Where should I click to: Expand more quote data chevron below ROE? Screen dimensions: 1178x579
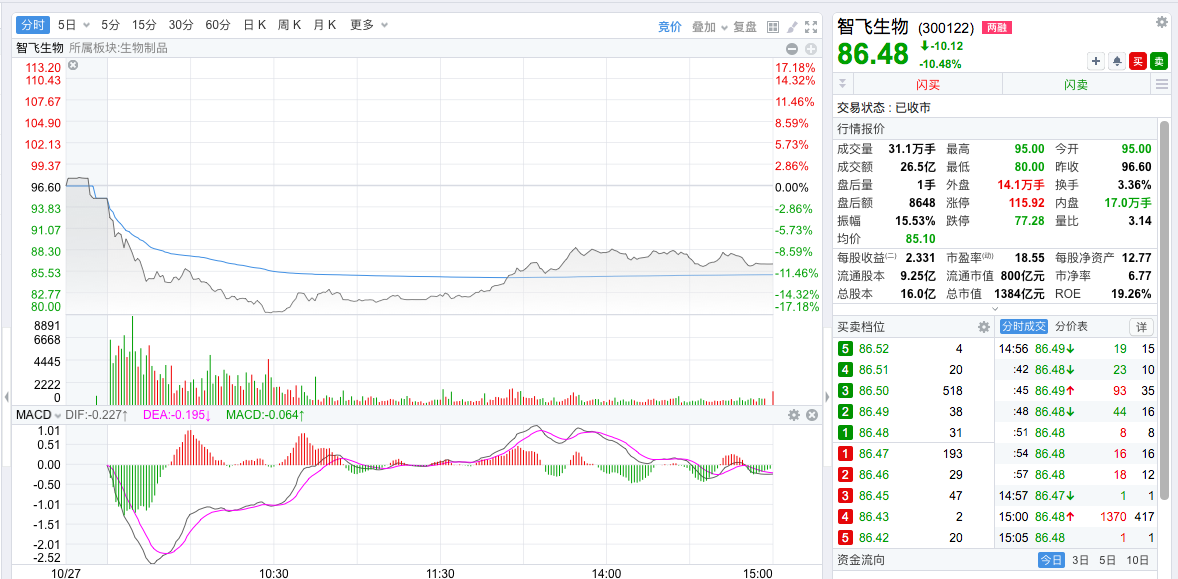(995, 309)
